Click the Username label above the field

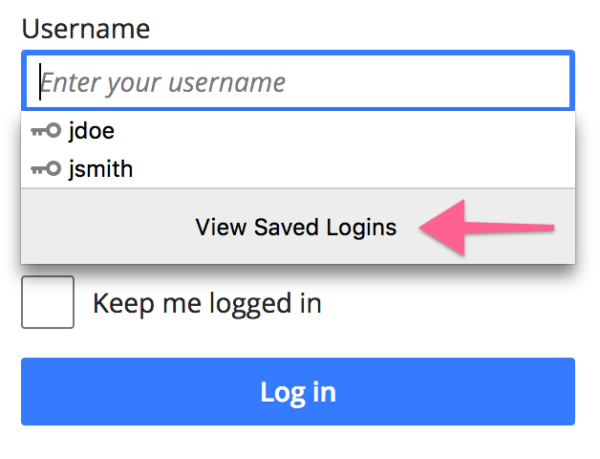click(86, 29)
